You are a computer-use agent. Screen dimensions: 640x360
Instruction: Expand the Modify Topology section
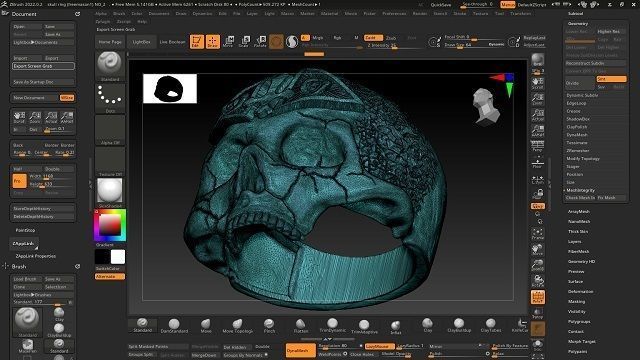point(583,159)
